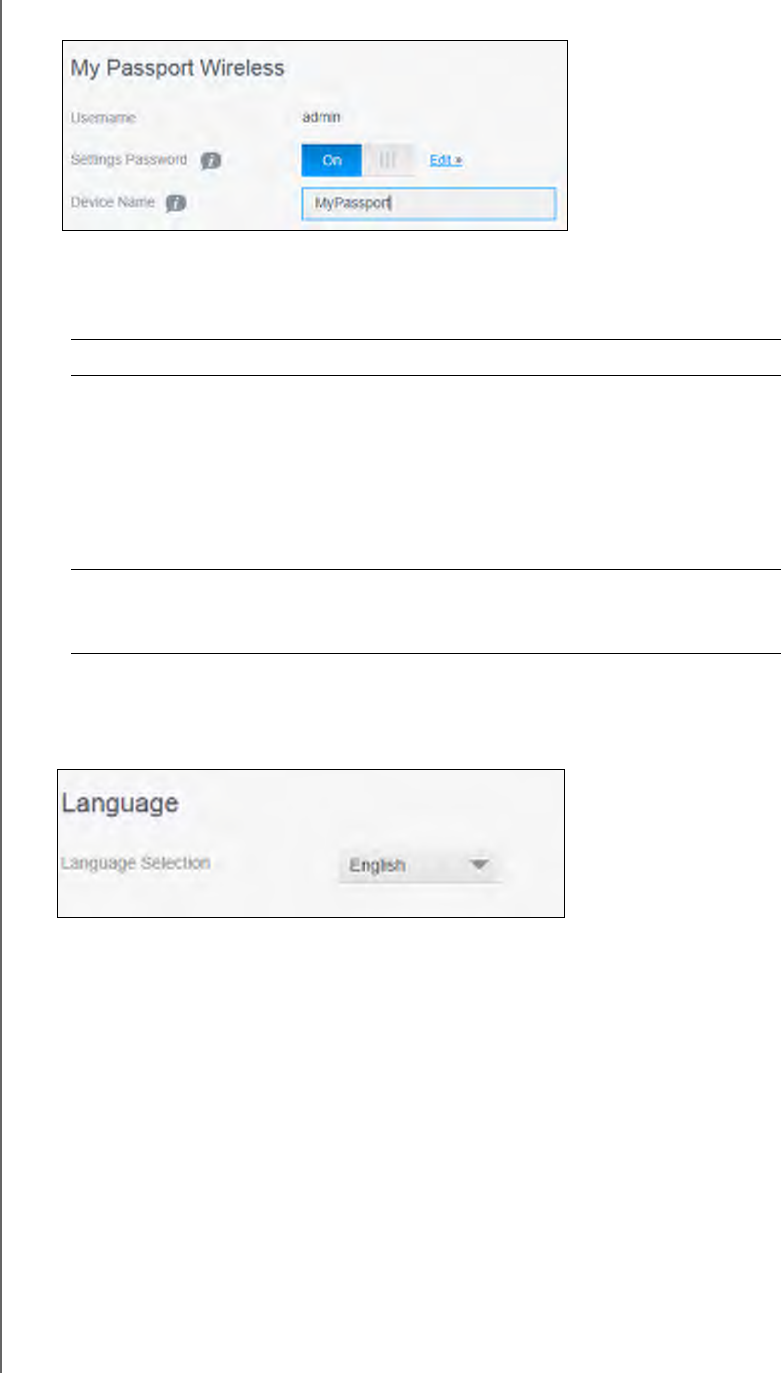The height and width of the screenshot is (1373, 781).
Task: Open the Edit link for Settings Password
Action: click(445, 160)
